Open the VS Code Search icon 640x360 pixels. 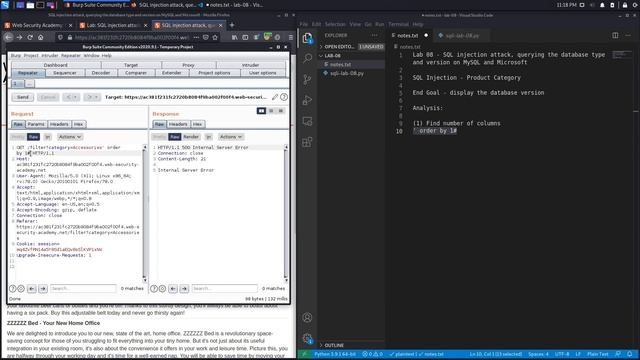pos(307,58)
